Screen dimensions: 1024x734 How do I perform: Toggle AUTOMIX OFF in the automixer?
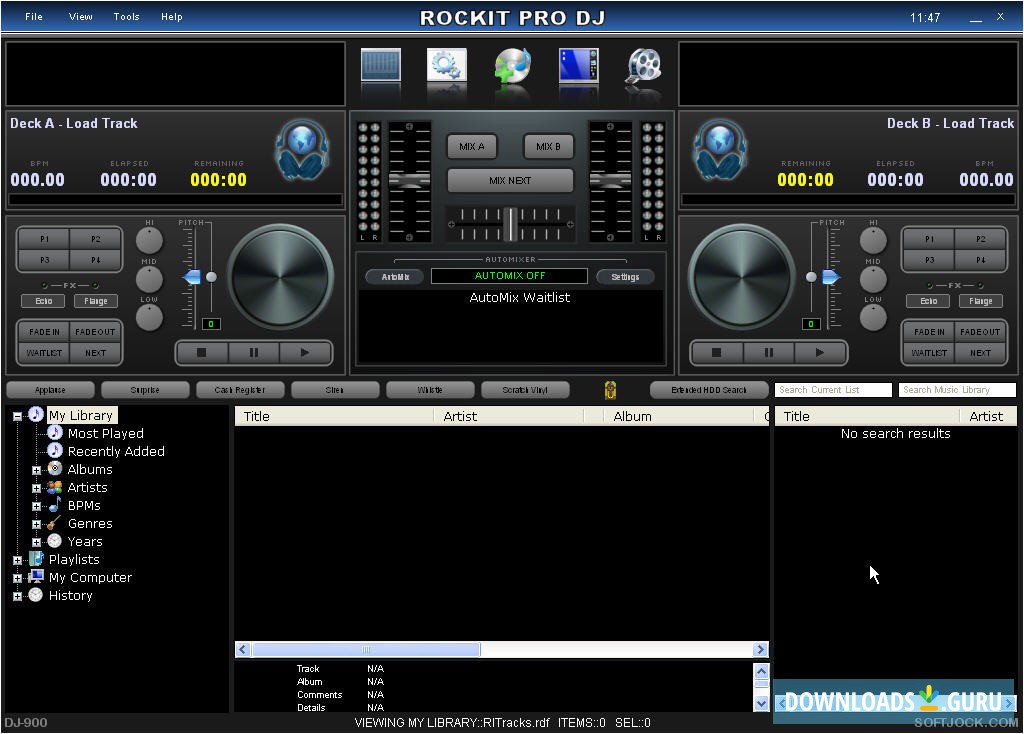click(511, 276)
